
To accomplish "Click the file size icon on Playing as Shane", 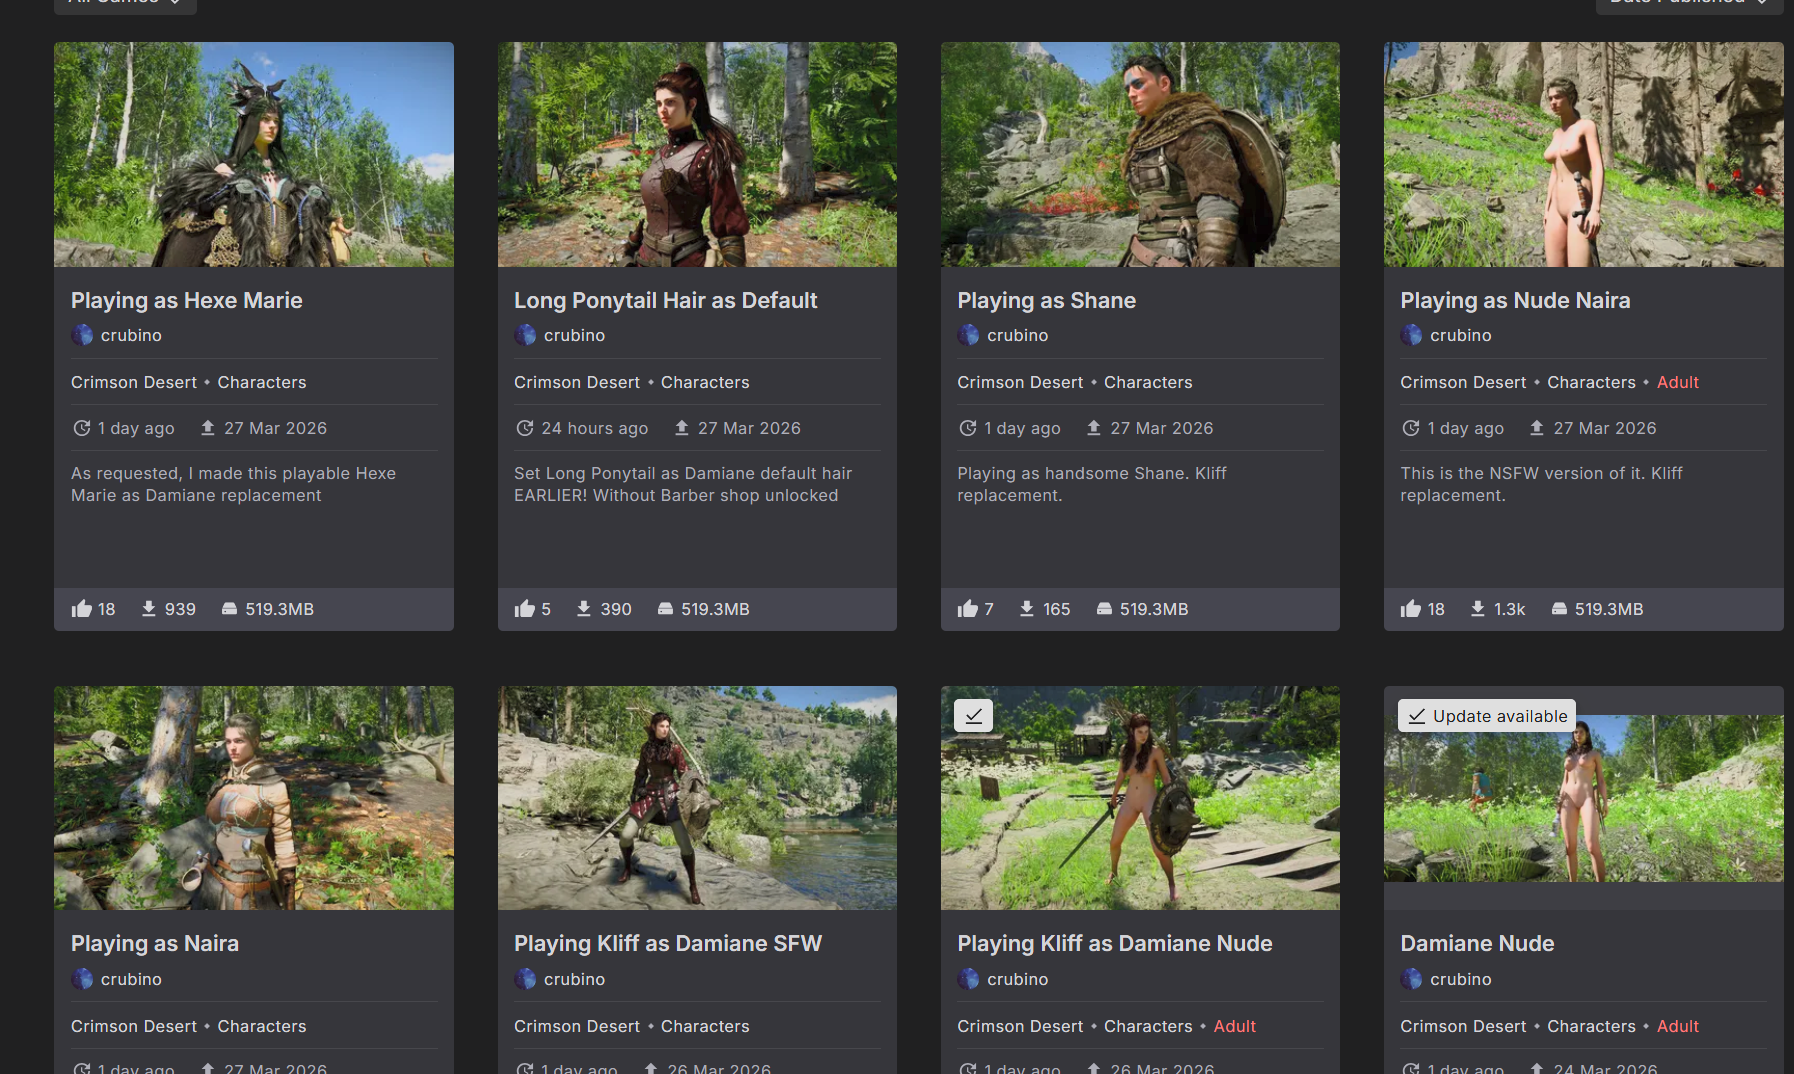I will 1104,609.
